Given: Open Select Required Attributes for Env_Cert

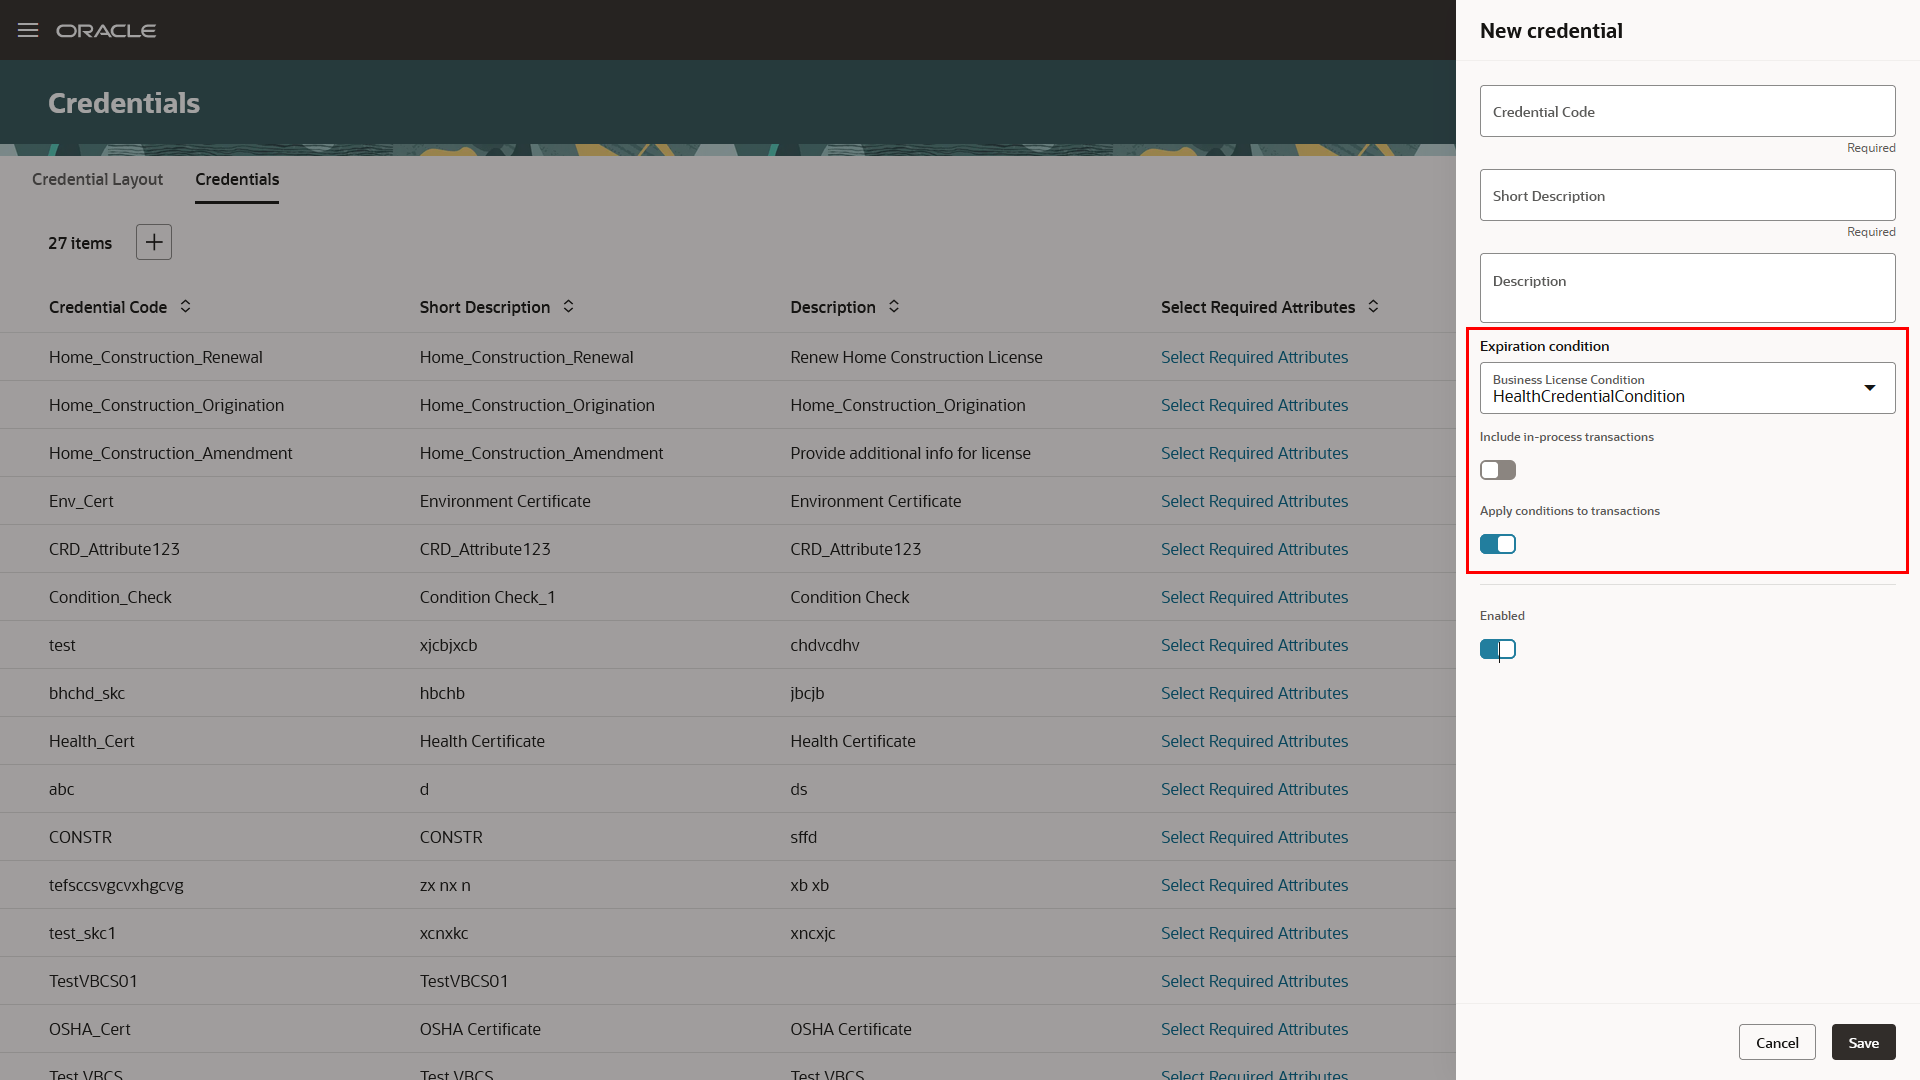Looking at the screenshot, I should click(1254, 501).
